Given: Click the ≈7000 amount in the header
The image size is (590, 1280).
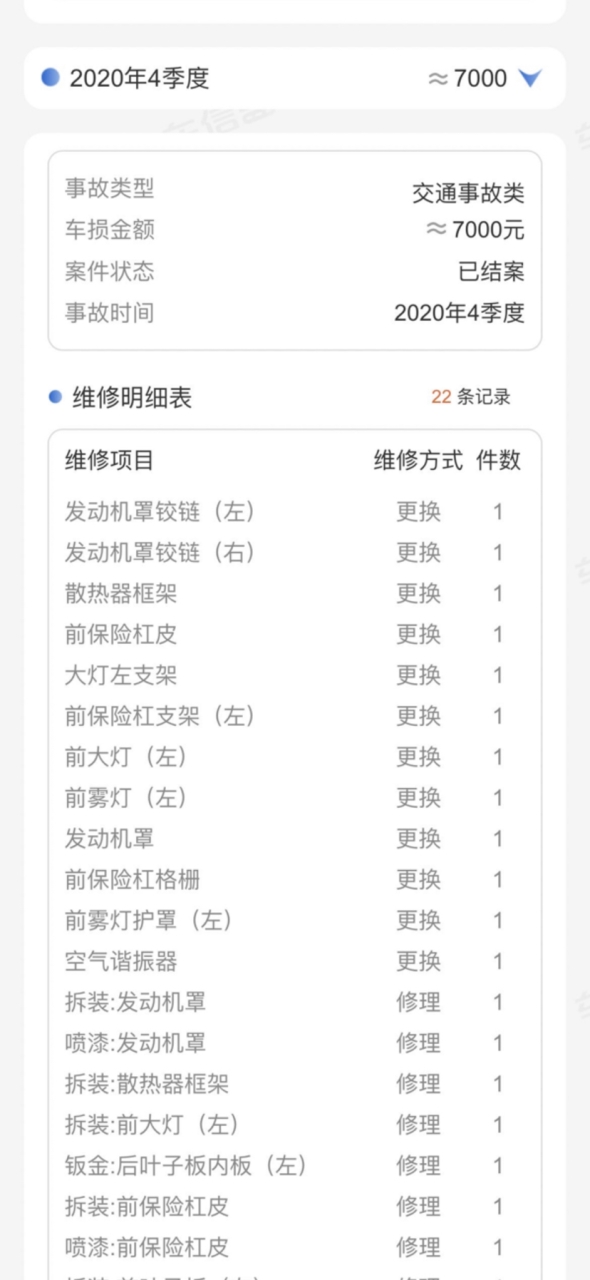Looking at the screenshot, I should point(467,78).
